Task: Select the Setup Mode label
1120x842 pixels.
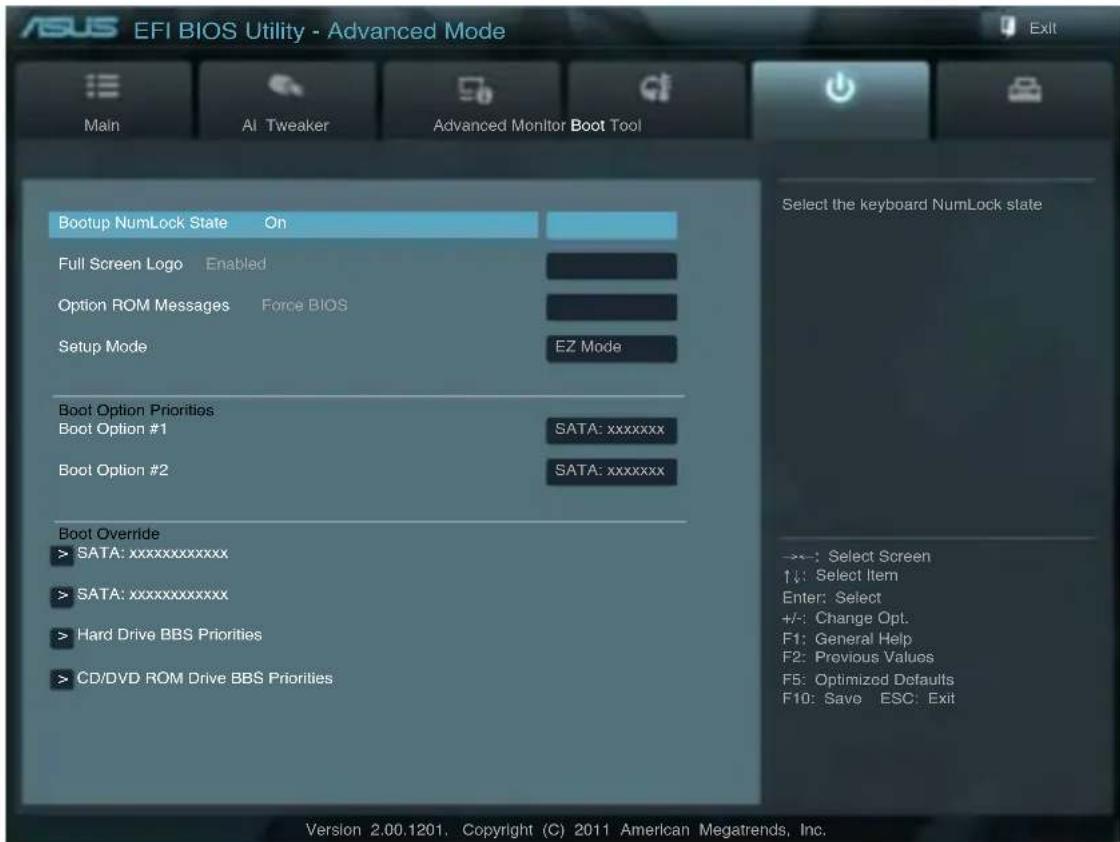Action: (x=103, y=346)
